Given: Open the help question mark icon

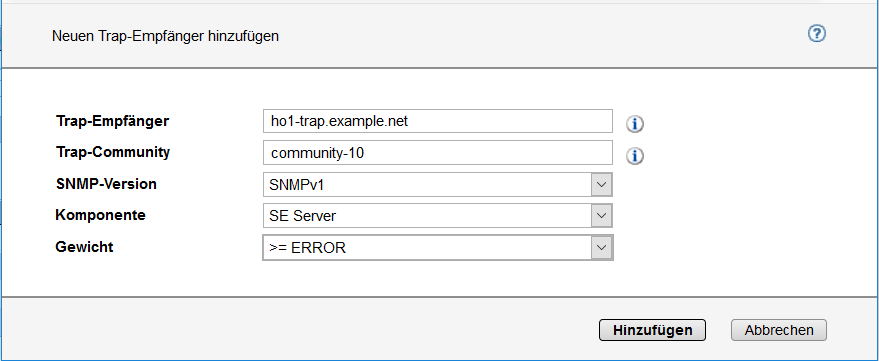Looking at the screenshot, I should click(816, 34).
